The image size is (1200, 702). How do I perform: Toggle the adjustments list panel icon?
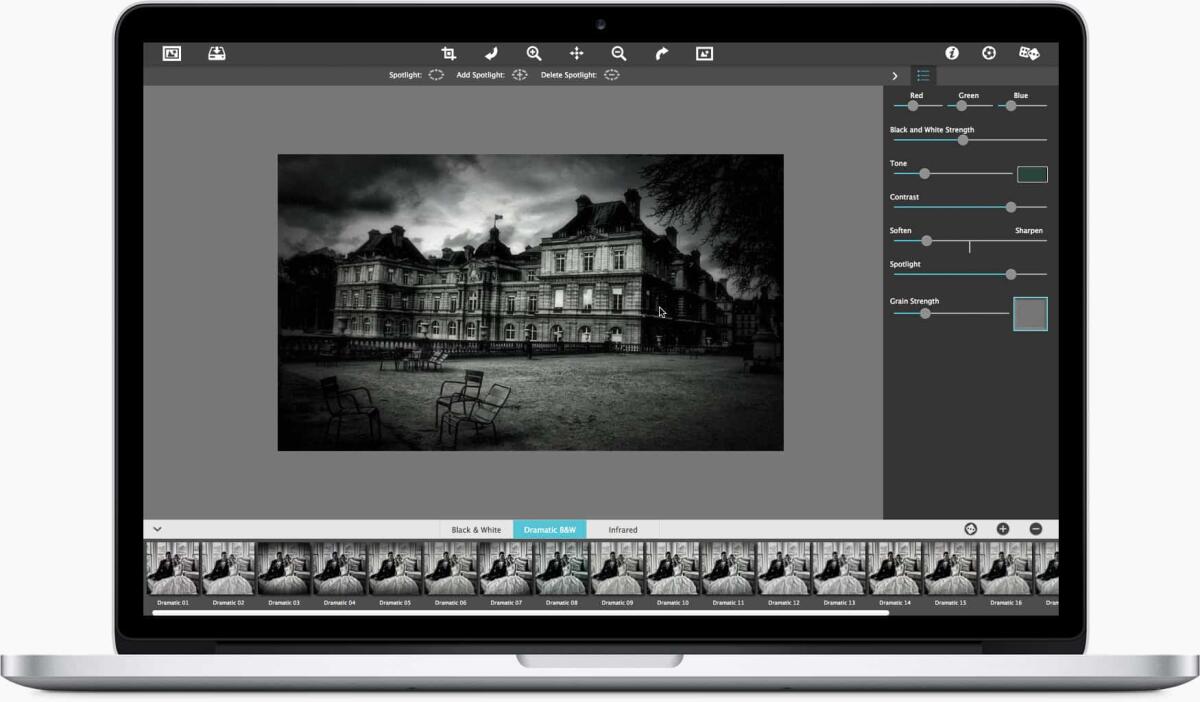point(922,75)
